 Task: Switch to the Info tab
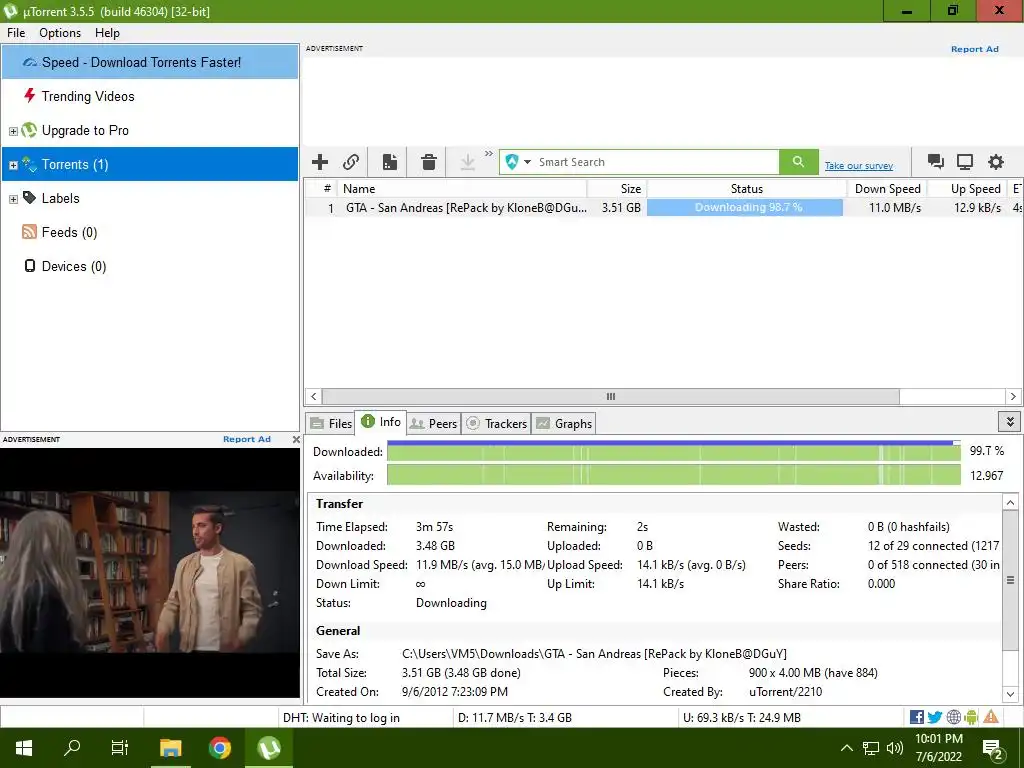(381, 422)
